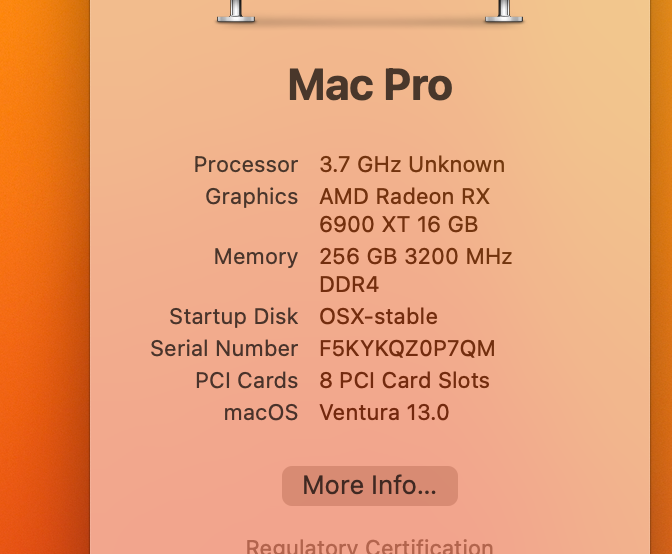
Task: Select the 256 GB 3200 MHz memory value
Action: (x=415, y=257)
